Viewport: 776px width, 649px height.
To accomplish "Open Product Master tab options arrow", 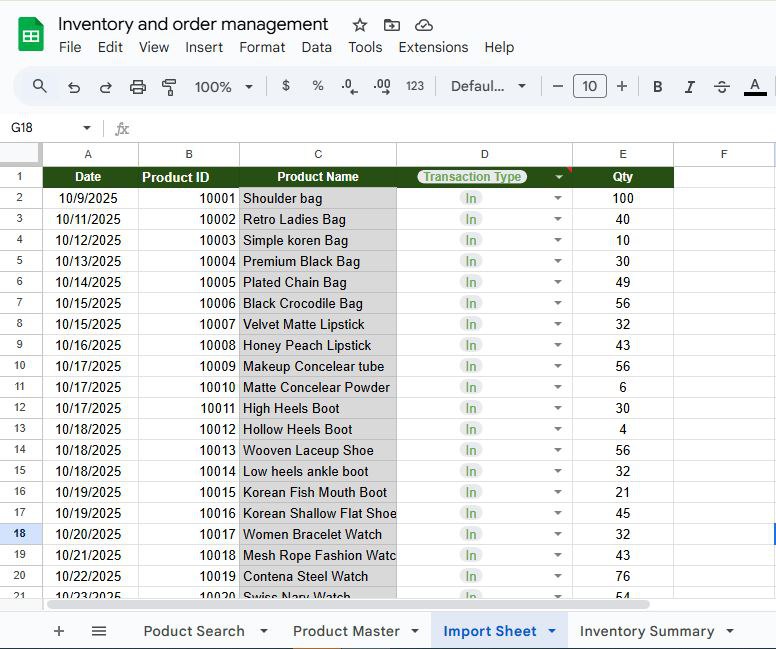I will pos(415,631).
